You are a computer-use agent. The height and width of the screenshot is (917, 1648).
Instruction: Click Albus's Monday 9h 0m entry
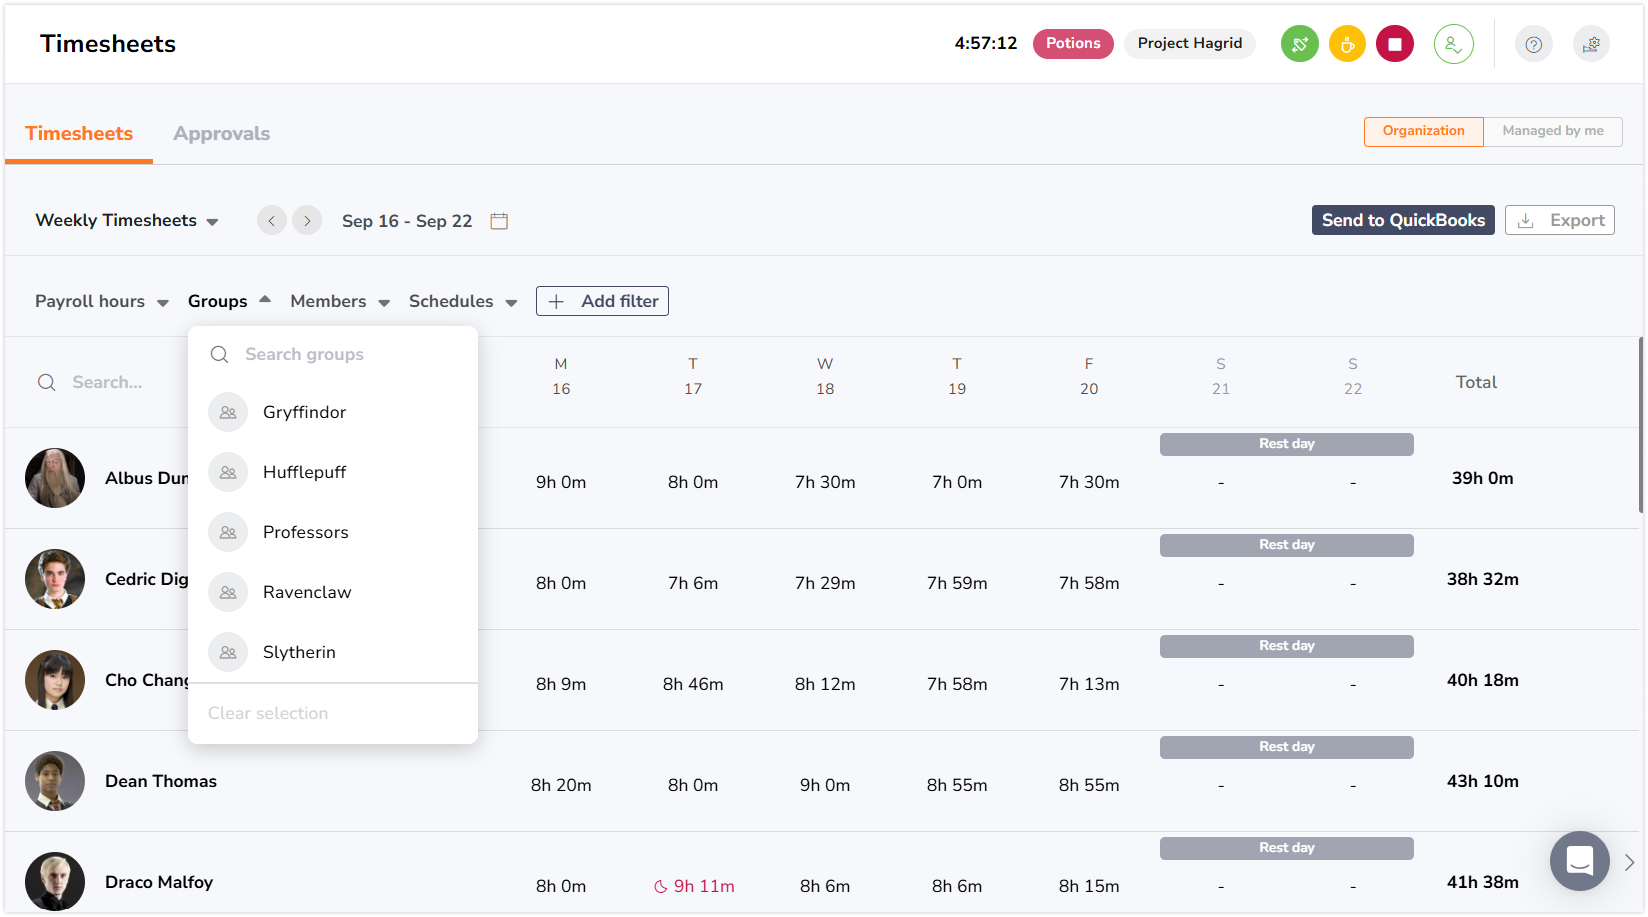coord(561,482)
